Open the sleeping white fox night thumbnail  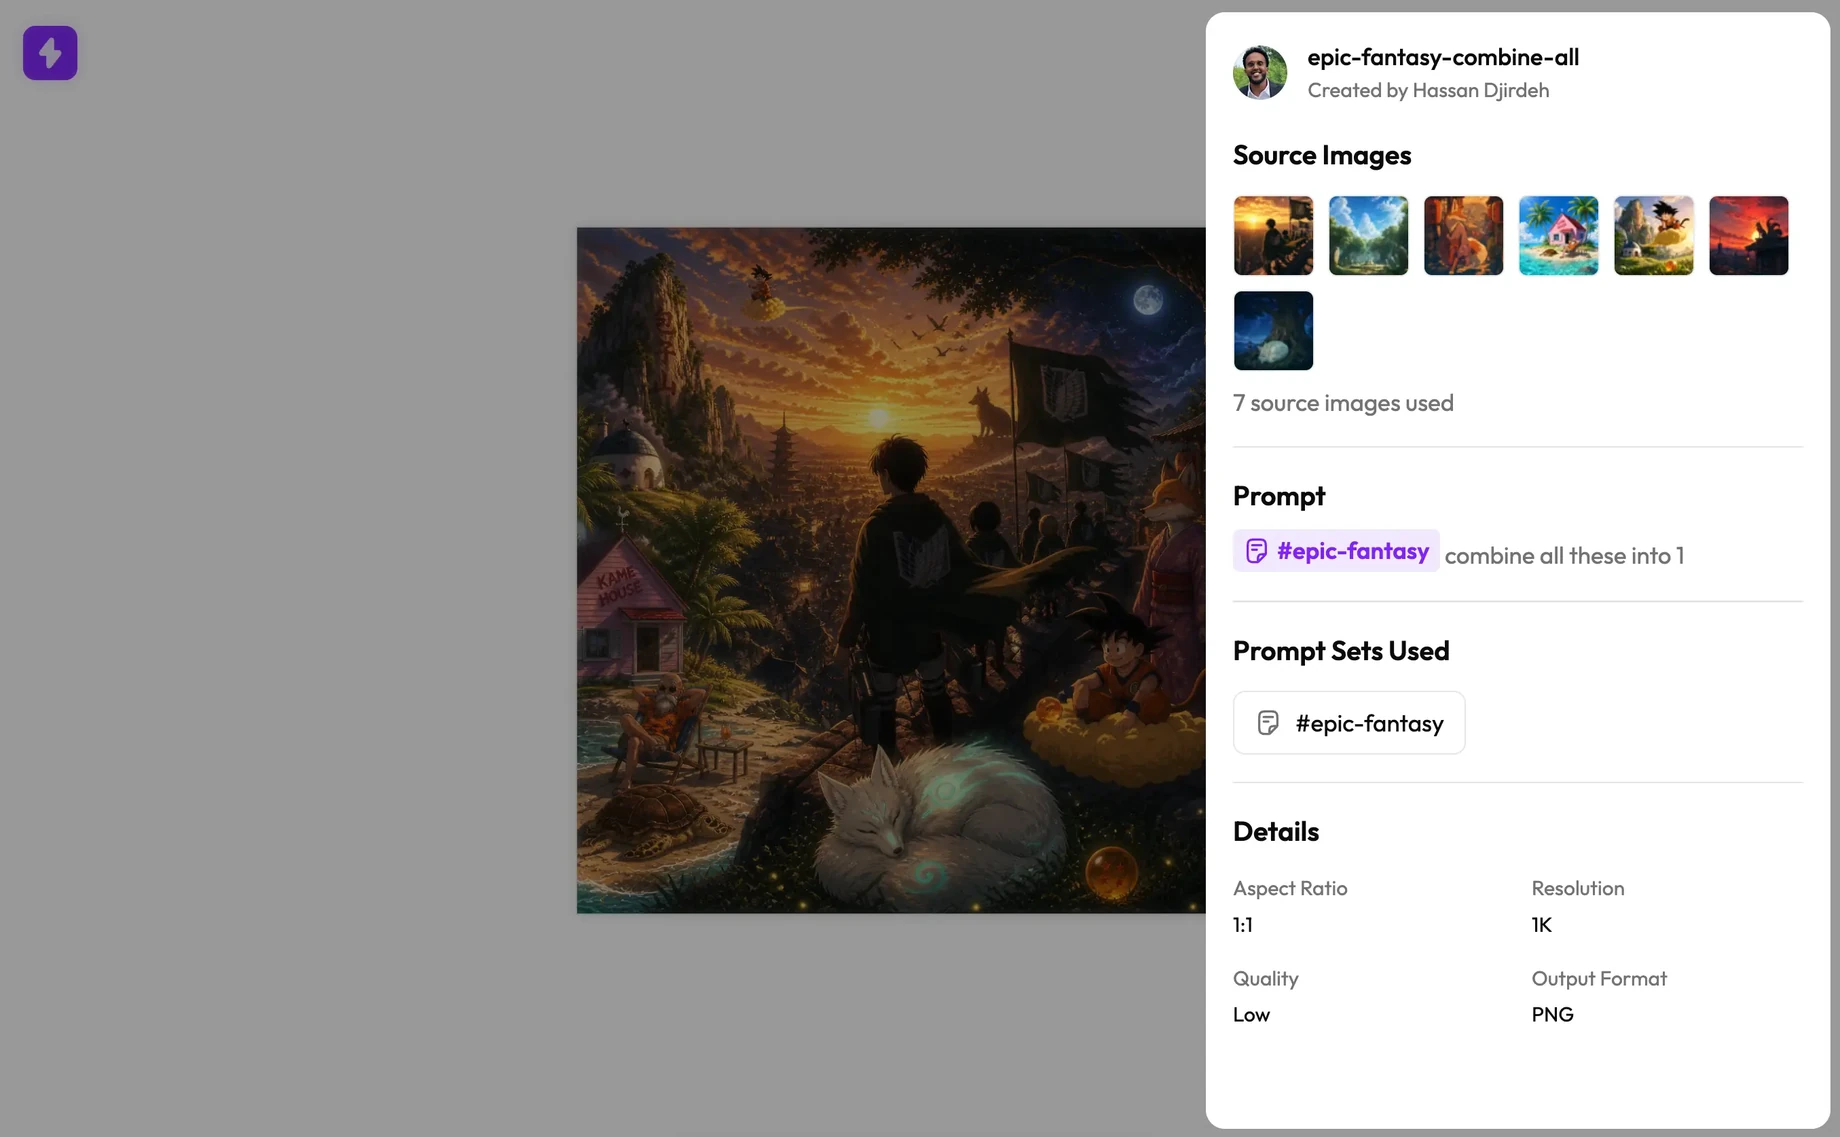point(1273,330)
